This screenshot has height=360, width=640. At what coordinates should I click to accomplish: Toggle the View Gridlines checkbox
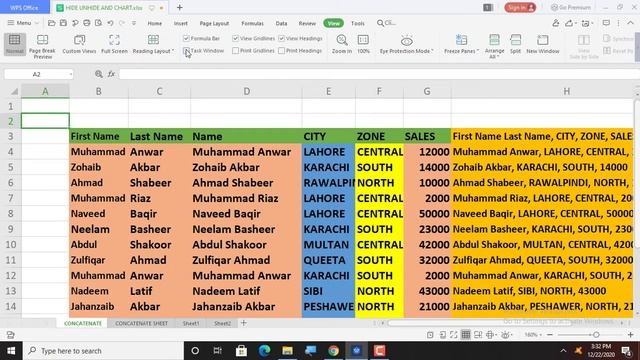(x=236, y=38)
